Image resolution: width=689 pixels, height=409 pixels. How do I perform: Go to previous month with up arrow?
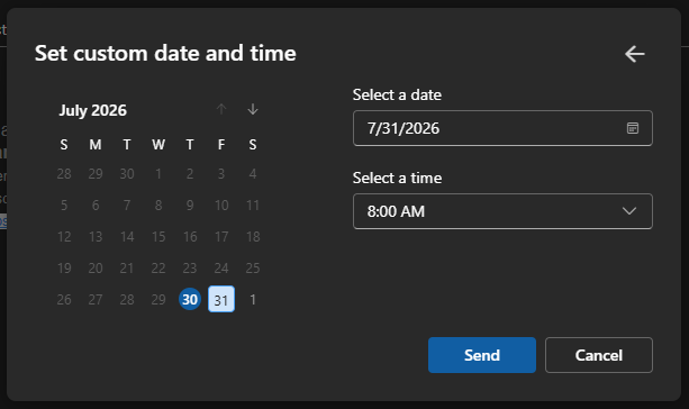pos(221,109)
